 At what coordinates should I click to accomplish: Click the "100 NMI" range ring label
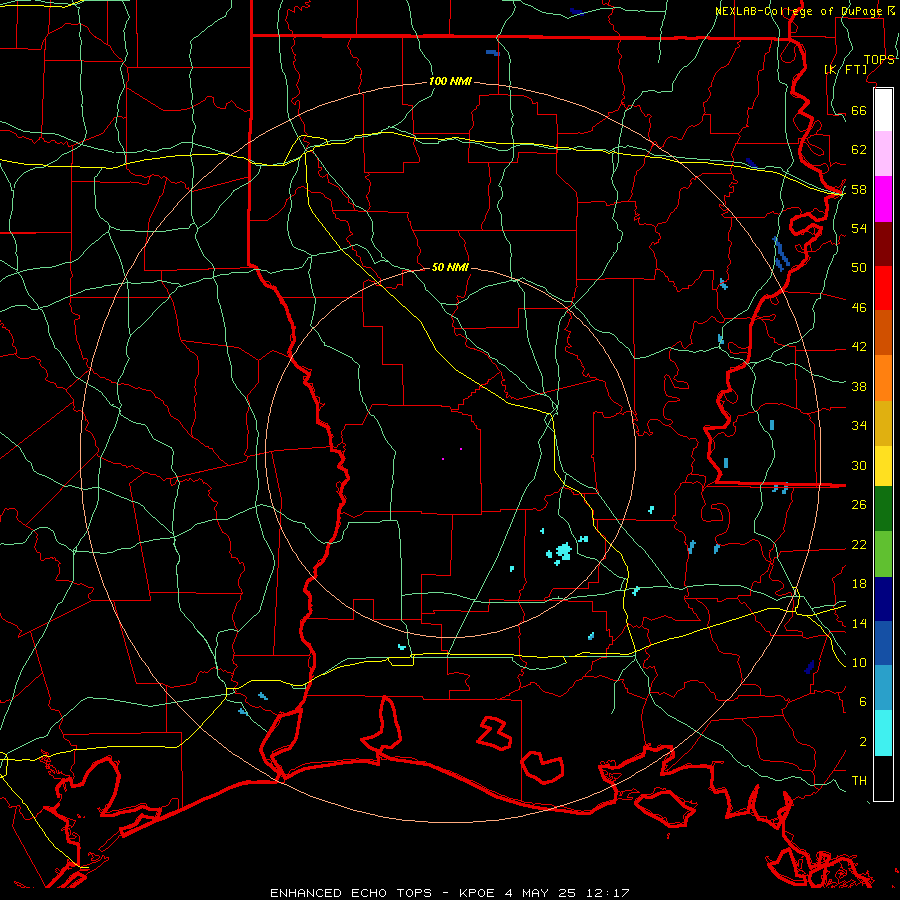tap(450, 82)
